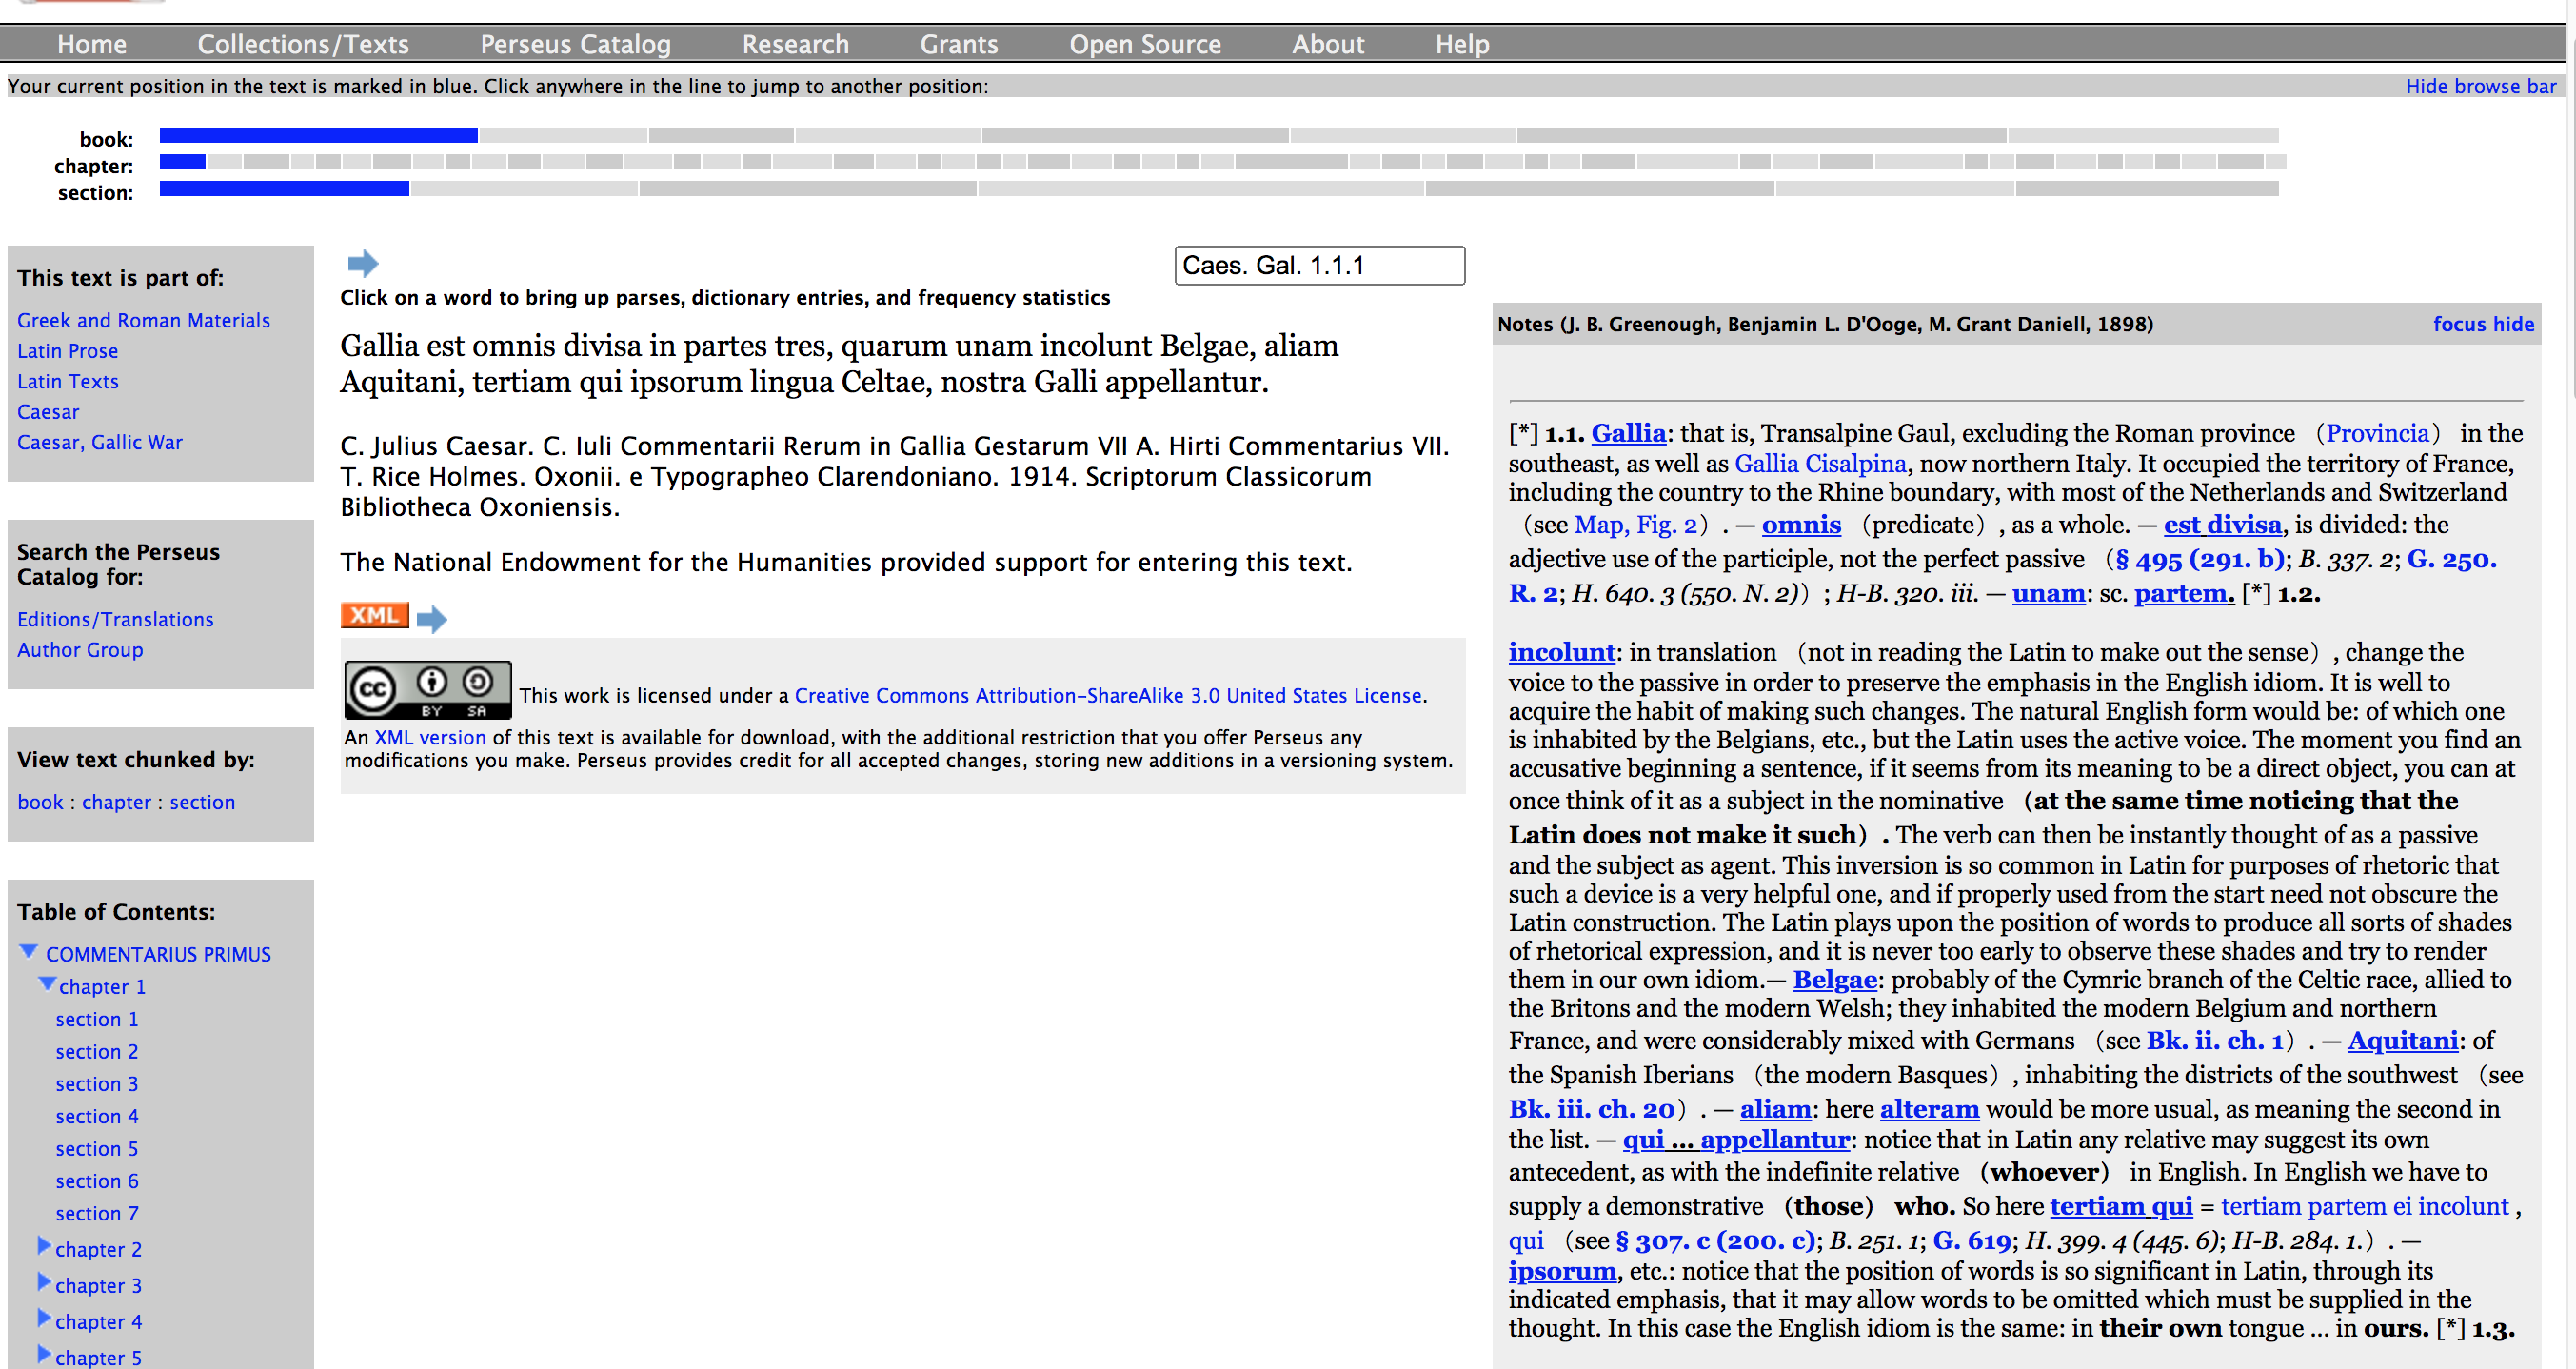Click the Creative Commons BY-SA badge
Viewport: 2576px width, 1369px height.
427,689
